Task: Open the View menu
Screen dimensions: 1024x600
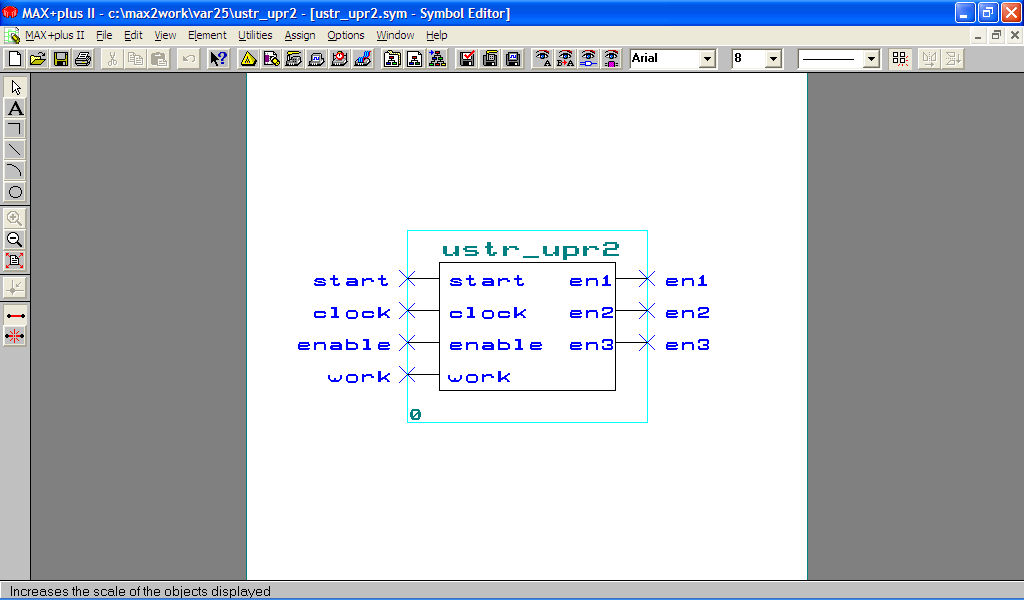Action: pyautogui.click(x=165, y=35)
